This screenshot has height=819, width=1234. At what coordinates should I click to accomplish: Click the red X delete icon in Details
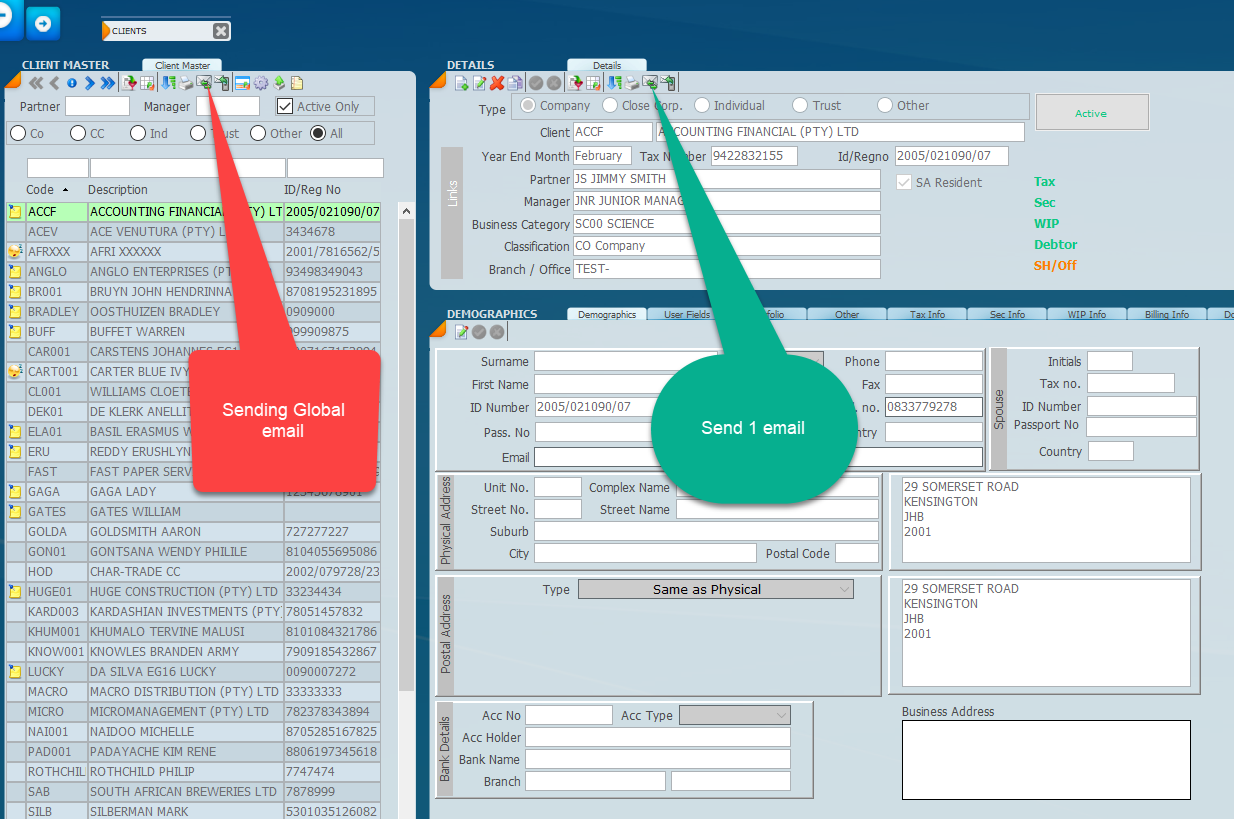497,83
